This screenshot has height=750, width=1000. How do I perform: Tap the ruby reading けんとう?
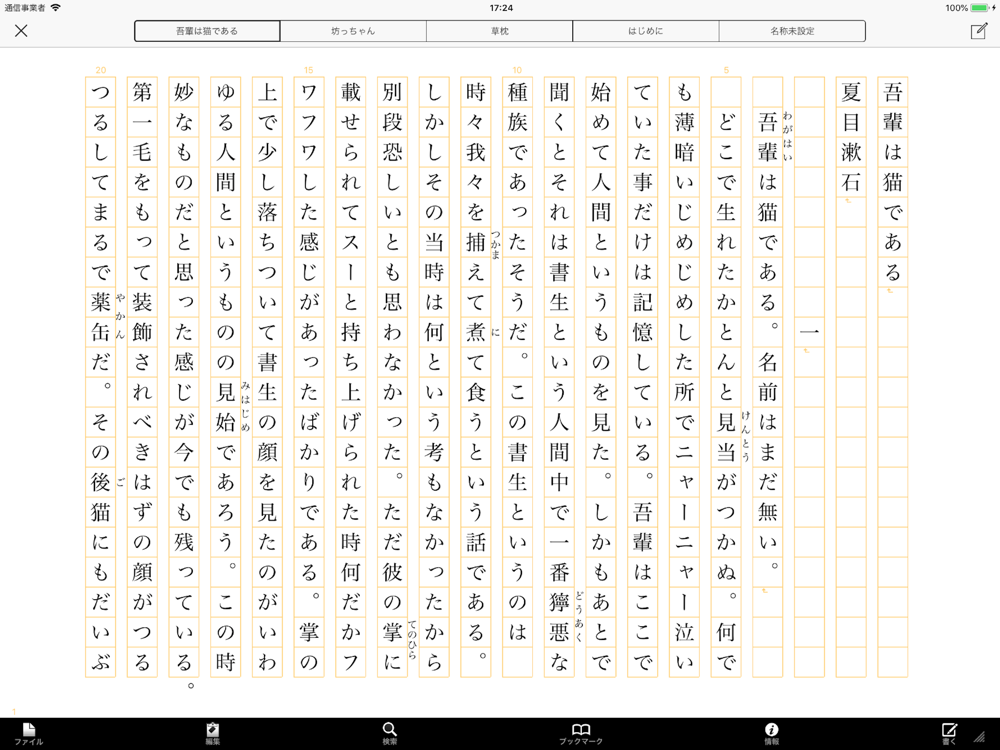tap(746, 436)
